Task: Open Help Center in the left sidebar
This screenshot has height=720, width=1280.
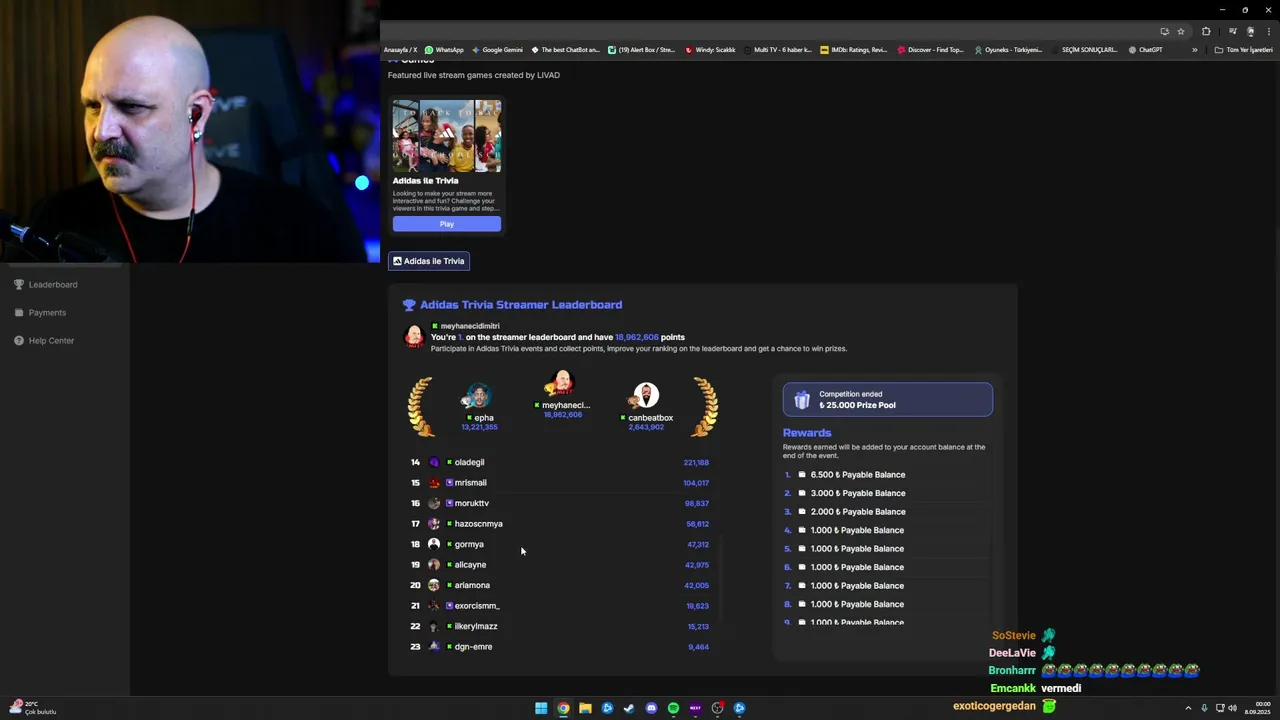Action: pos(44,341)
